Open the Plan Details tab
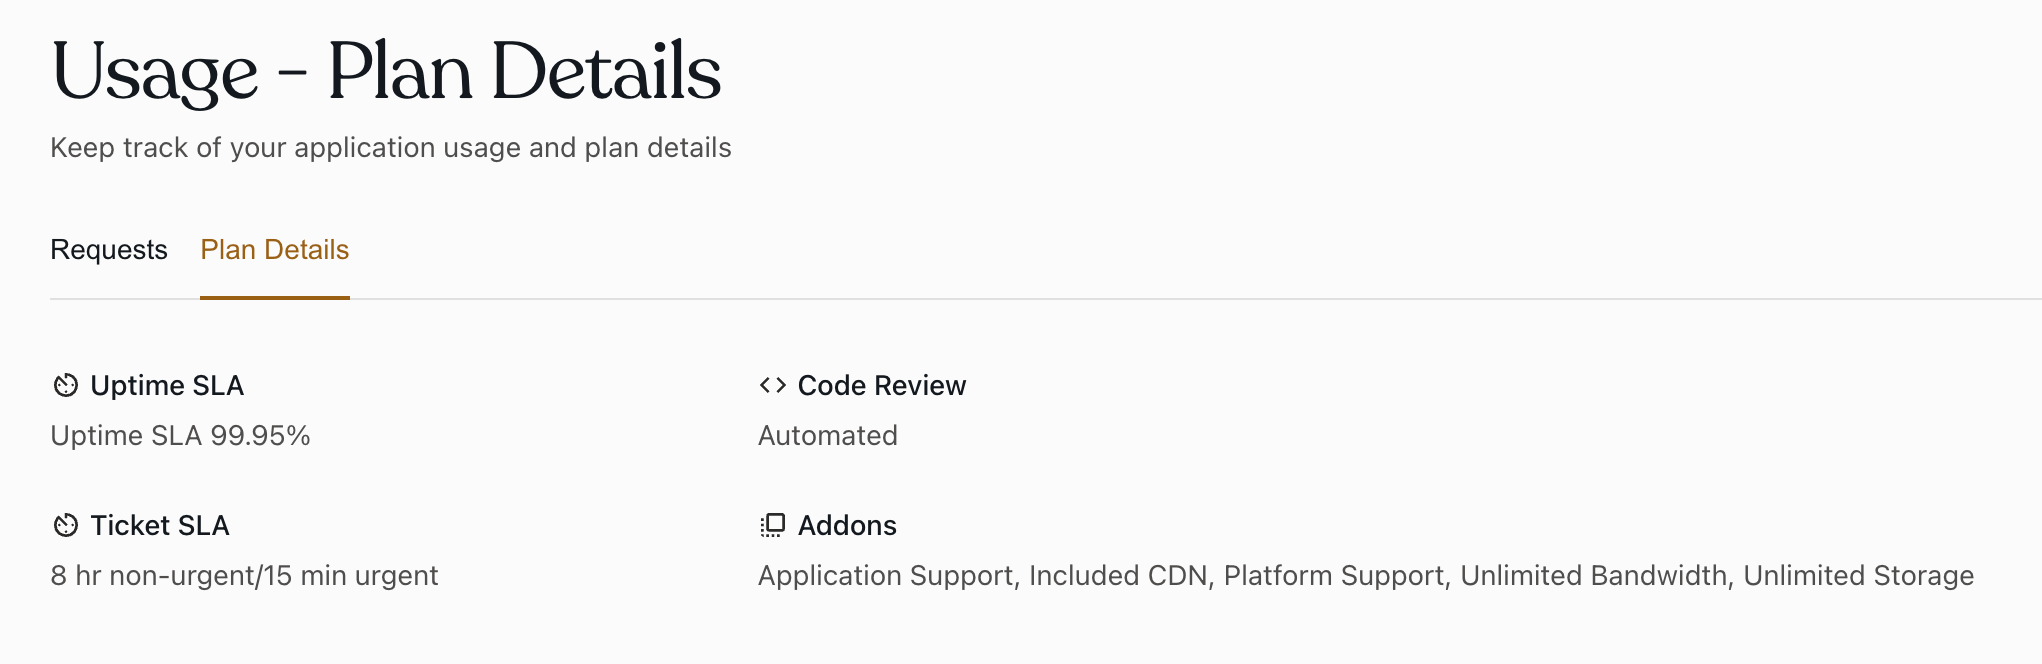This screenshot has width=2042, height=664. (274, 249)
